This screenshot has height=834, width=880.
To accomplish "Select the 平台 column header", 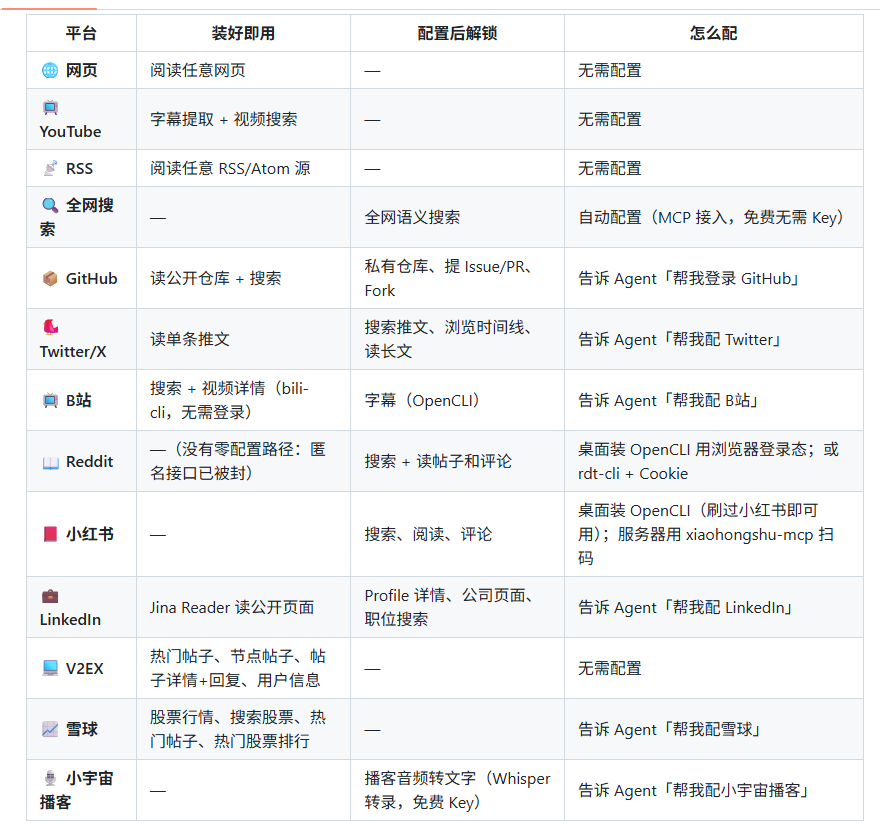I will (x=81, y=33).
